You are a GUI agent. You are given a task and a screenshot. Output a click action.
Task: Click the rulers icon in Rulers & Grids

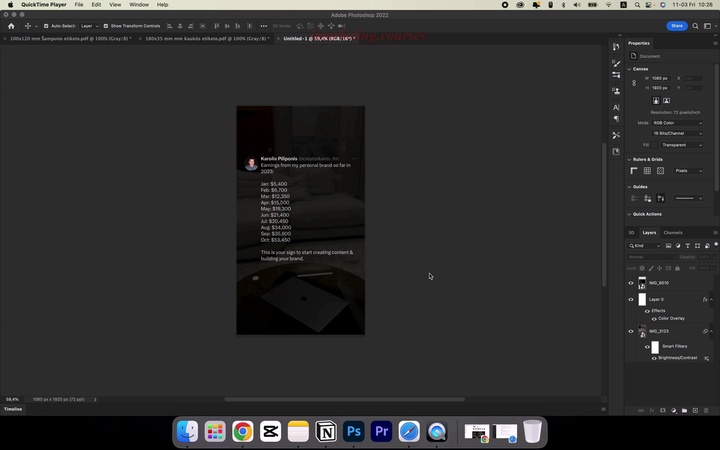coord(634,171)
